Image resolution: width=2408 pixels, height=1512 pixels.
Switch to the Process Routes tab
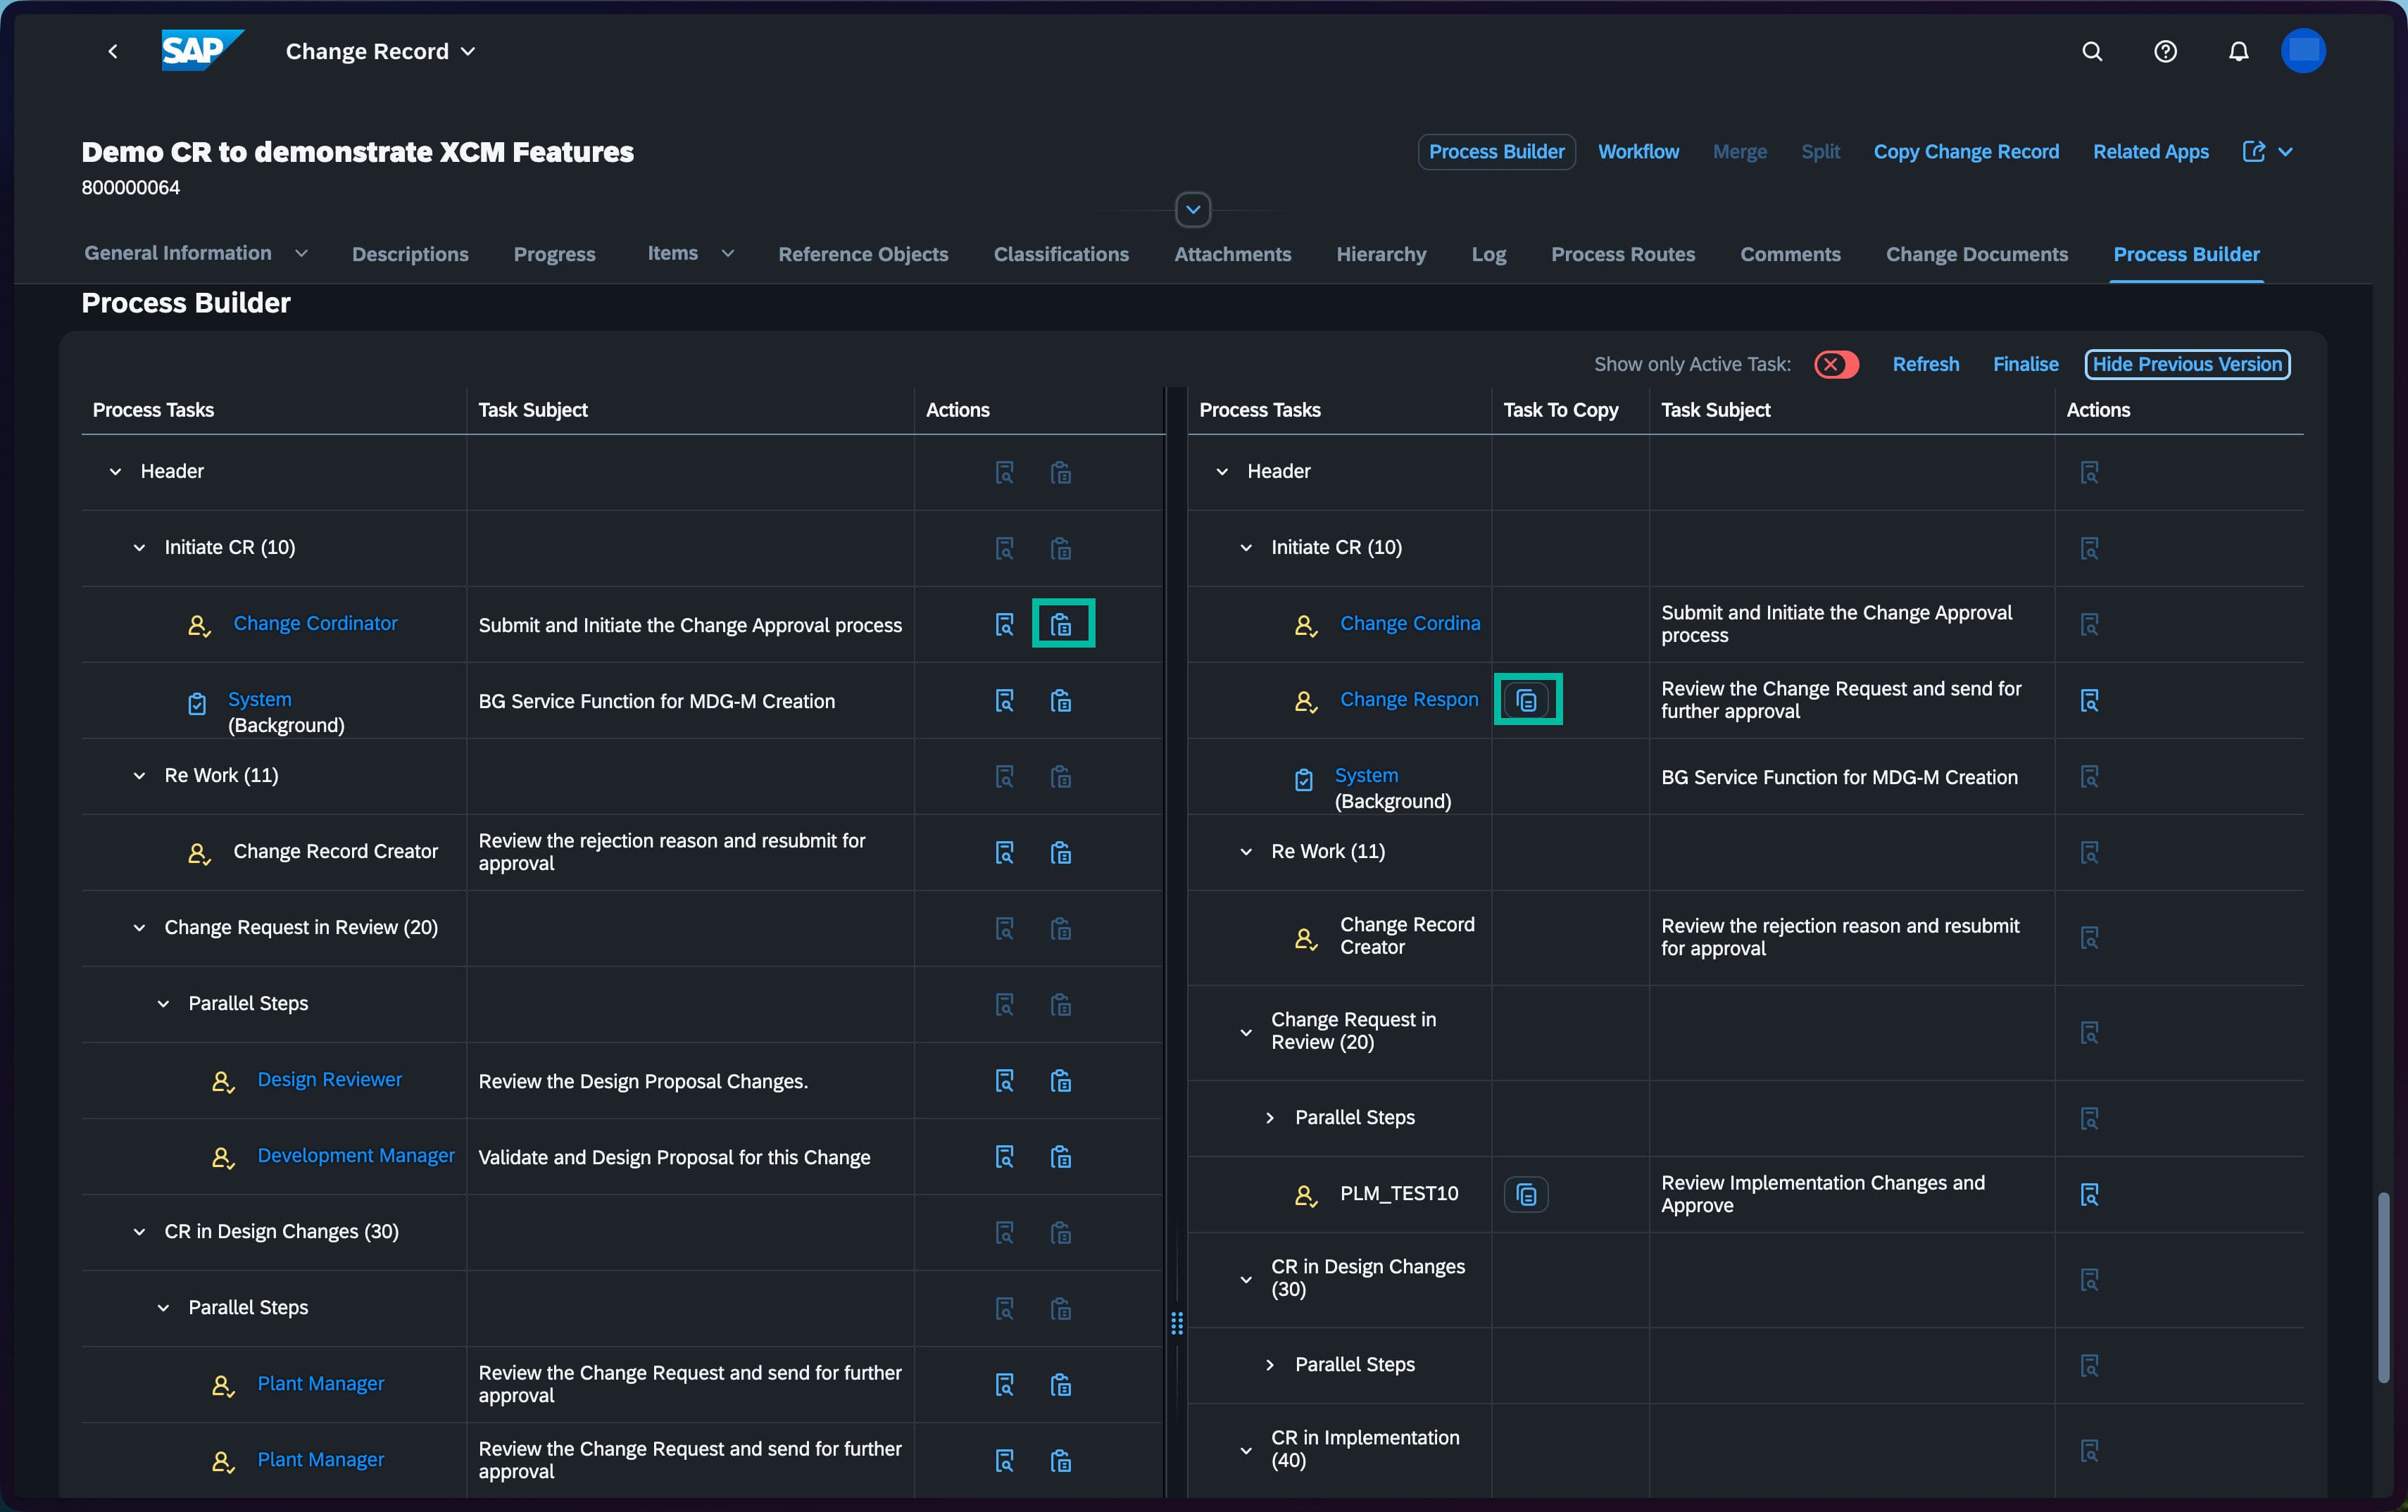click(1623, 254)
